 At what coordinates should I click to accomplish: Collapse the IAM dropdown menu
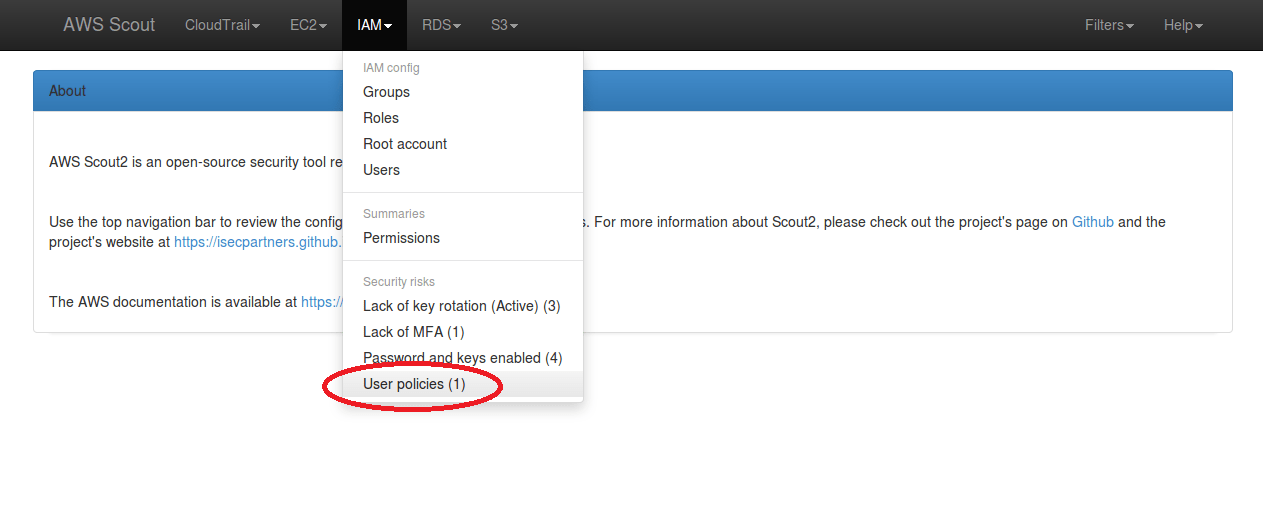pos(374,25)
